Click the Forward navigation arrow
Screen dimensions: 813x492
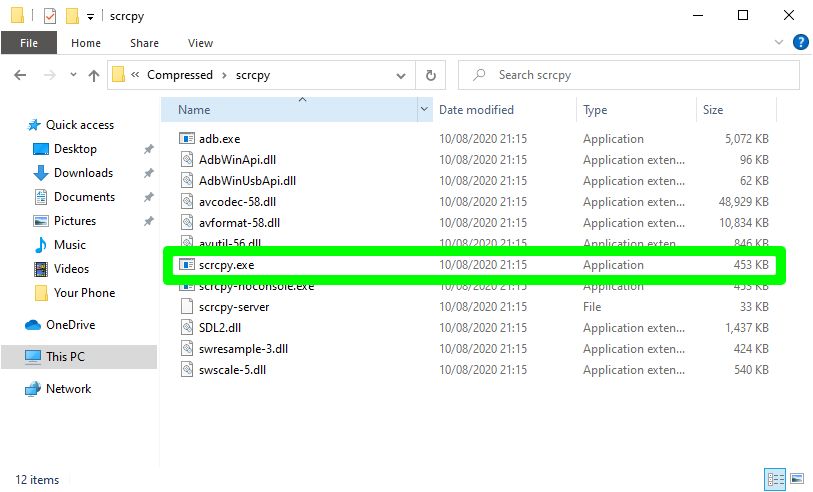click(49, 75)
